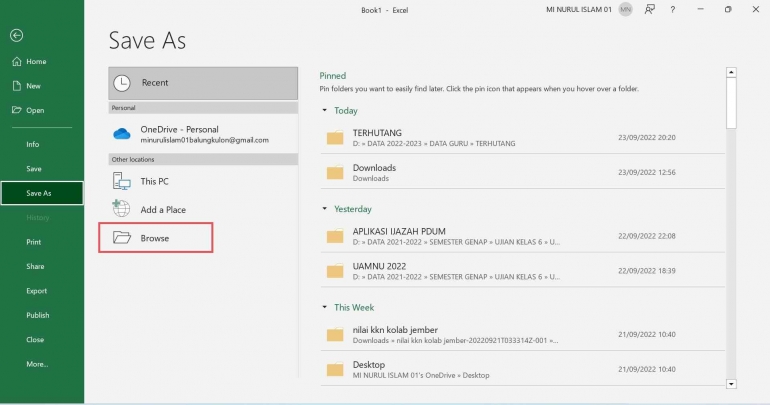This screenshot has height=405, width=770.
Task: Collapse the Today group
Action: point(324,110)
